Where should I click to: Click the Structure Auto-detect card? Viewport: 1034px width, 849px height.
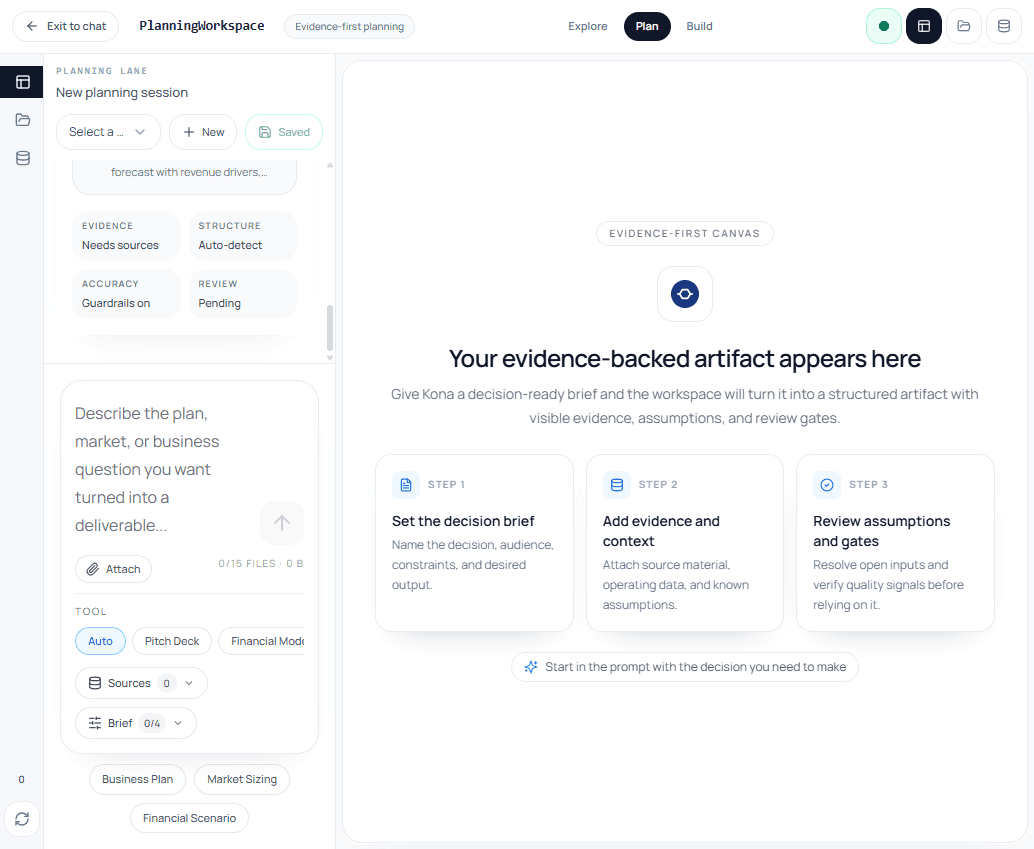click(243, 236)
